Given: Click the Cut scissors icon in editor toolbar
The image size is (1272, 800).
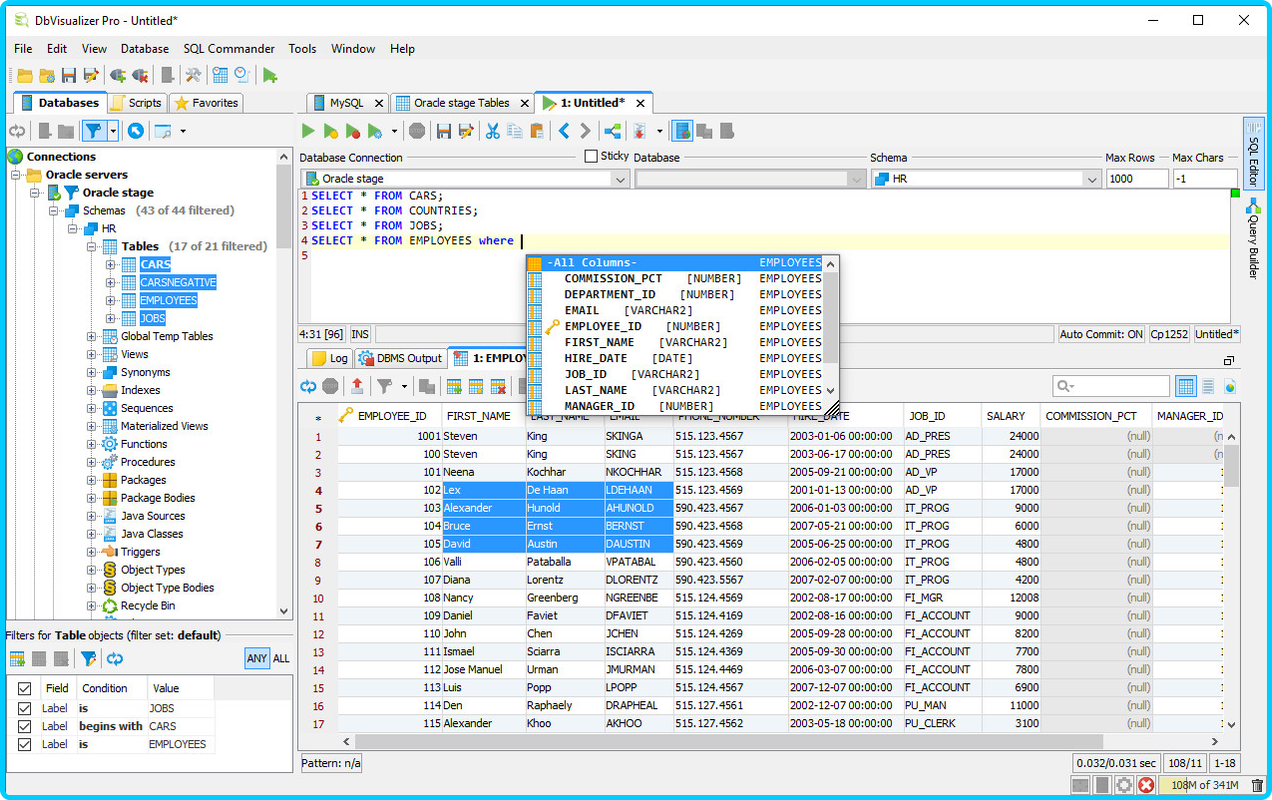Looking at the screenshot, I should [492, 131].
